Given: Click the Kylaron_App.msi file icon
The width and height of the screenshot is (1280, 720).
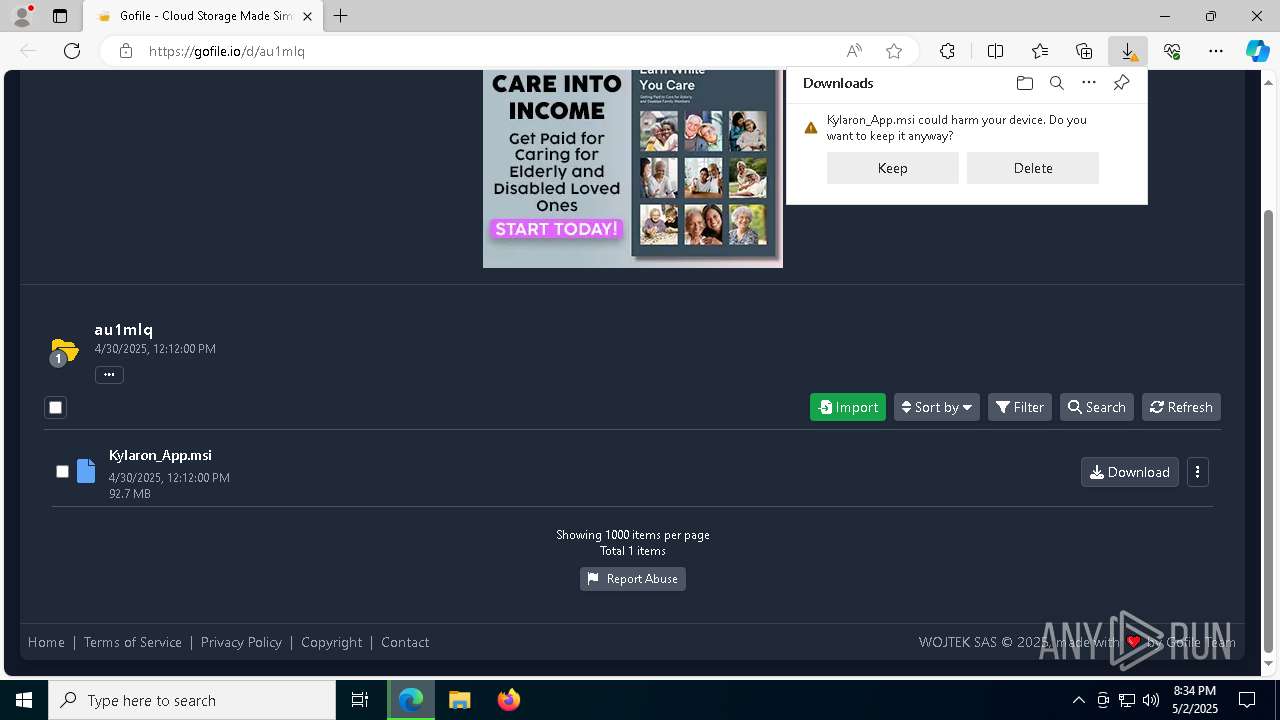Looking at the screenshot, I should pos(86,471).
